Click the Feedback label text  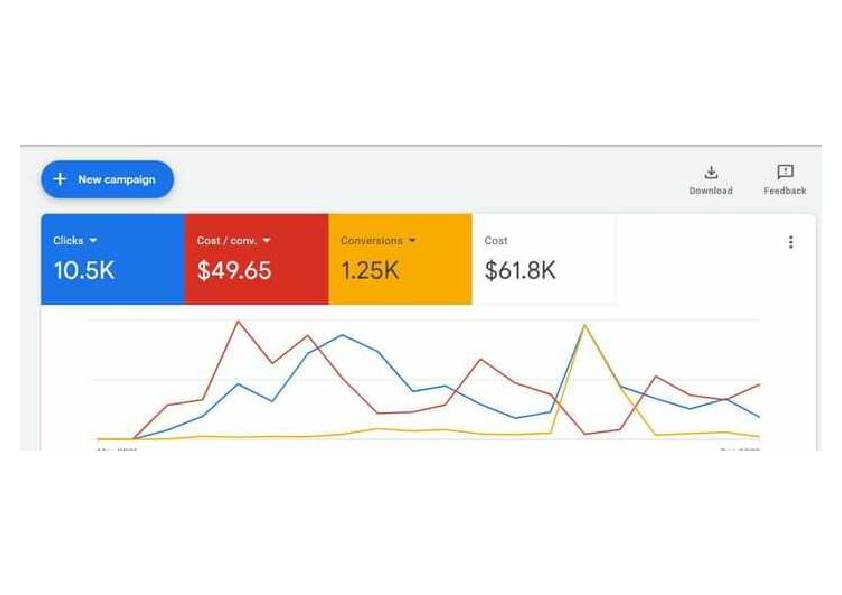[784, 189]
